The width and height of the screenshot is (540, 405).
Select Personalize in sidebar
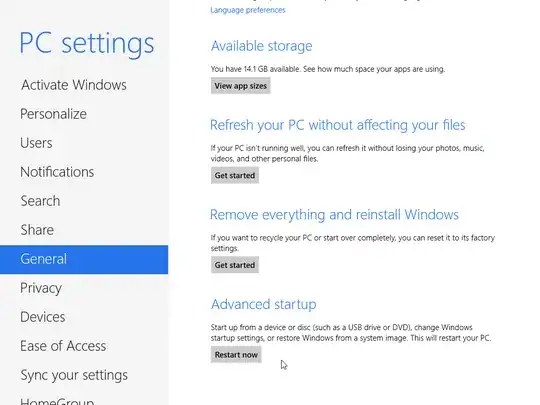[53, 114]
